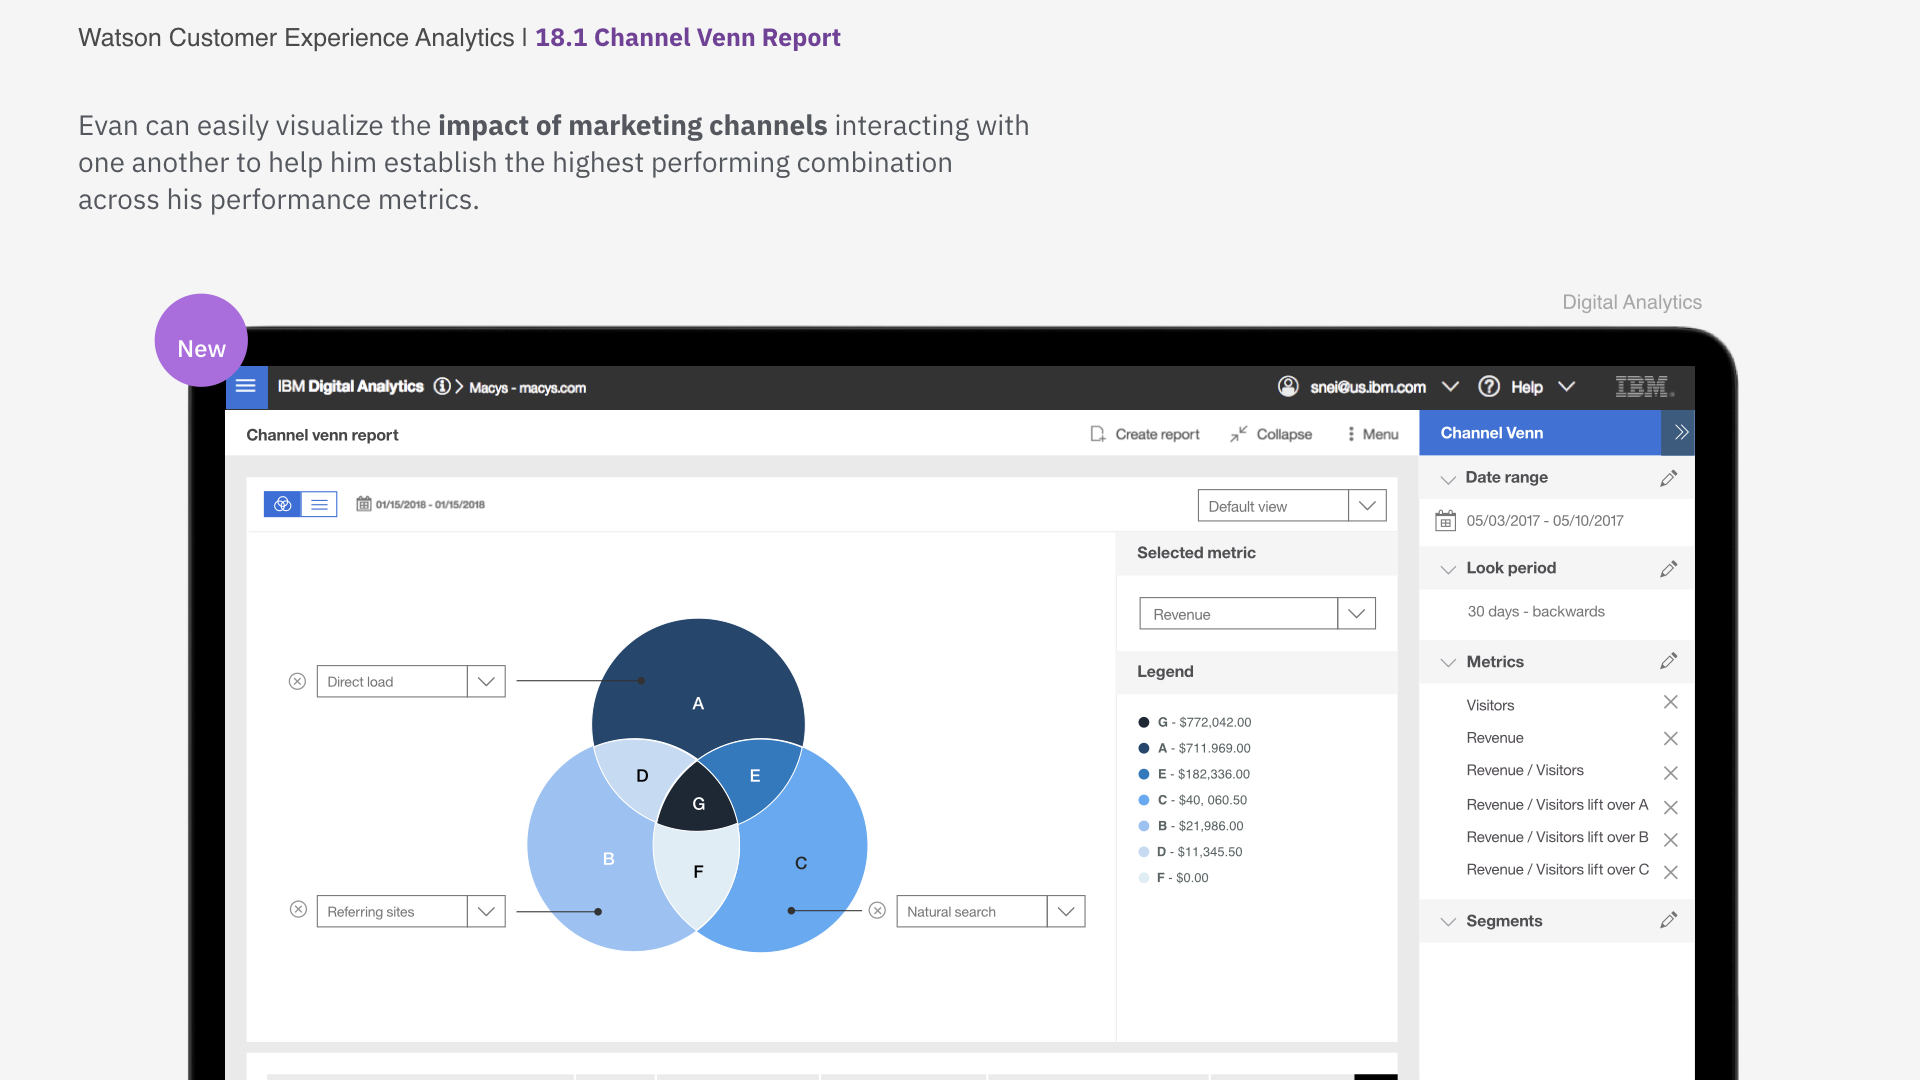The width and height of the screenshot is (1920, 1080).
Task: Click the purple New badge
Action: (201, 340)
